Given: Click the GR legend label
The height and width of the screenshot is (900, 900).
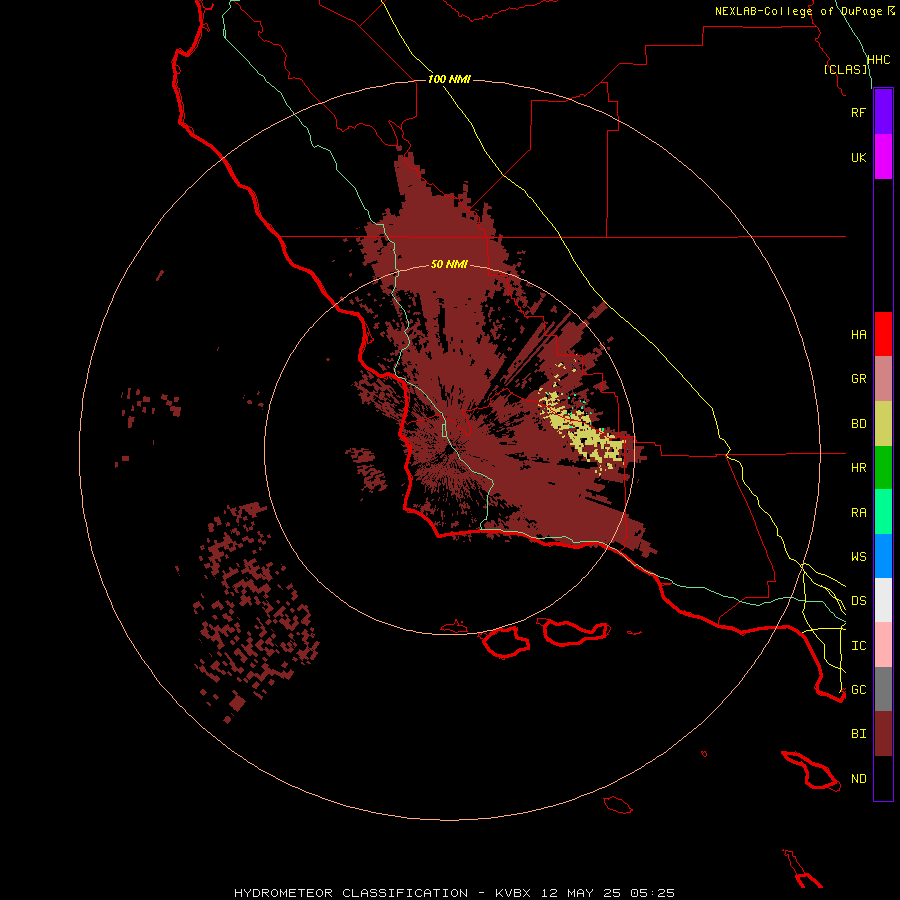Looking at the screenshot, I should click(x=858, y=379).
